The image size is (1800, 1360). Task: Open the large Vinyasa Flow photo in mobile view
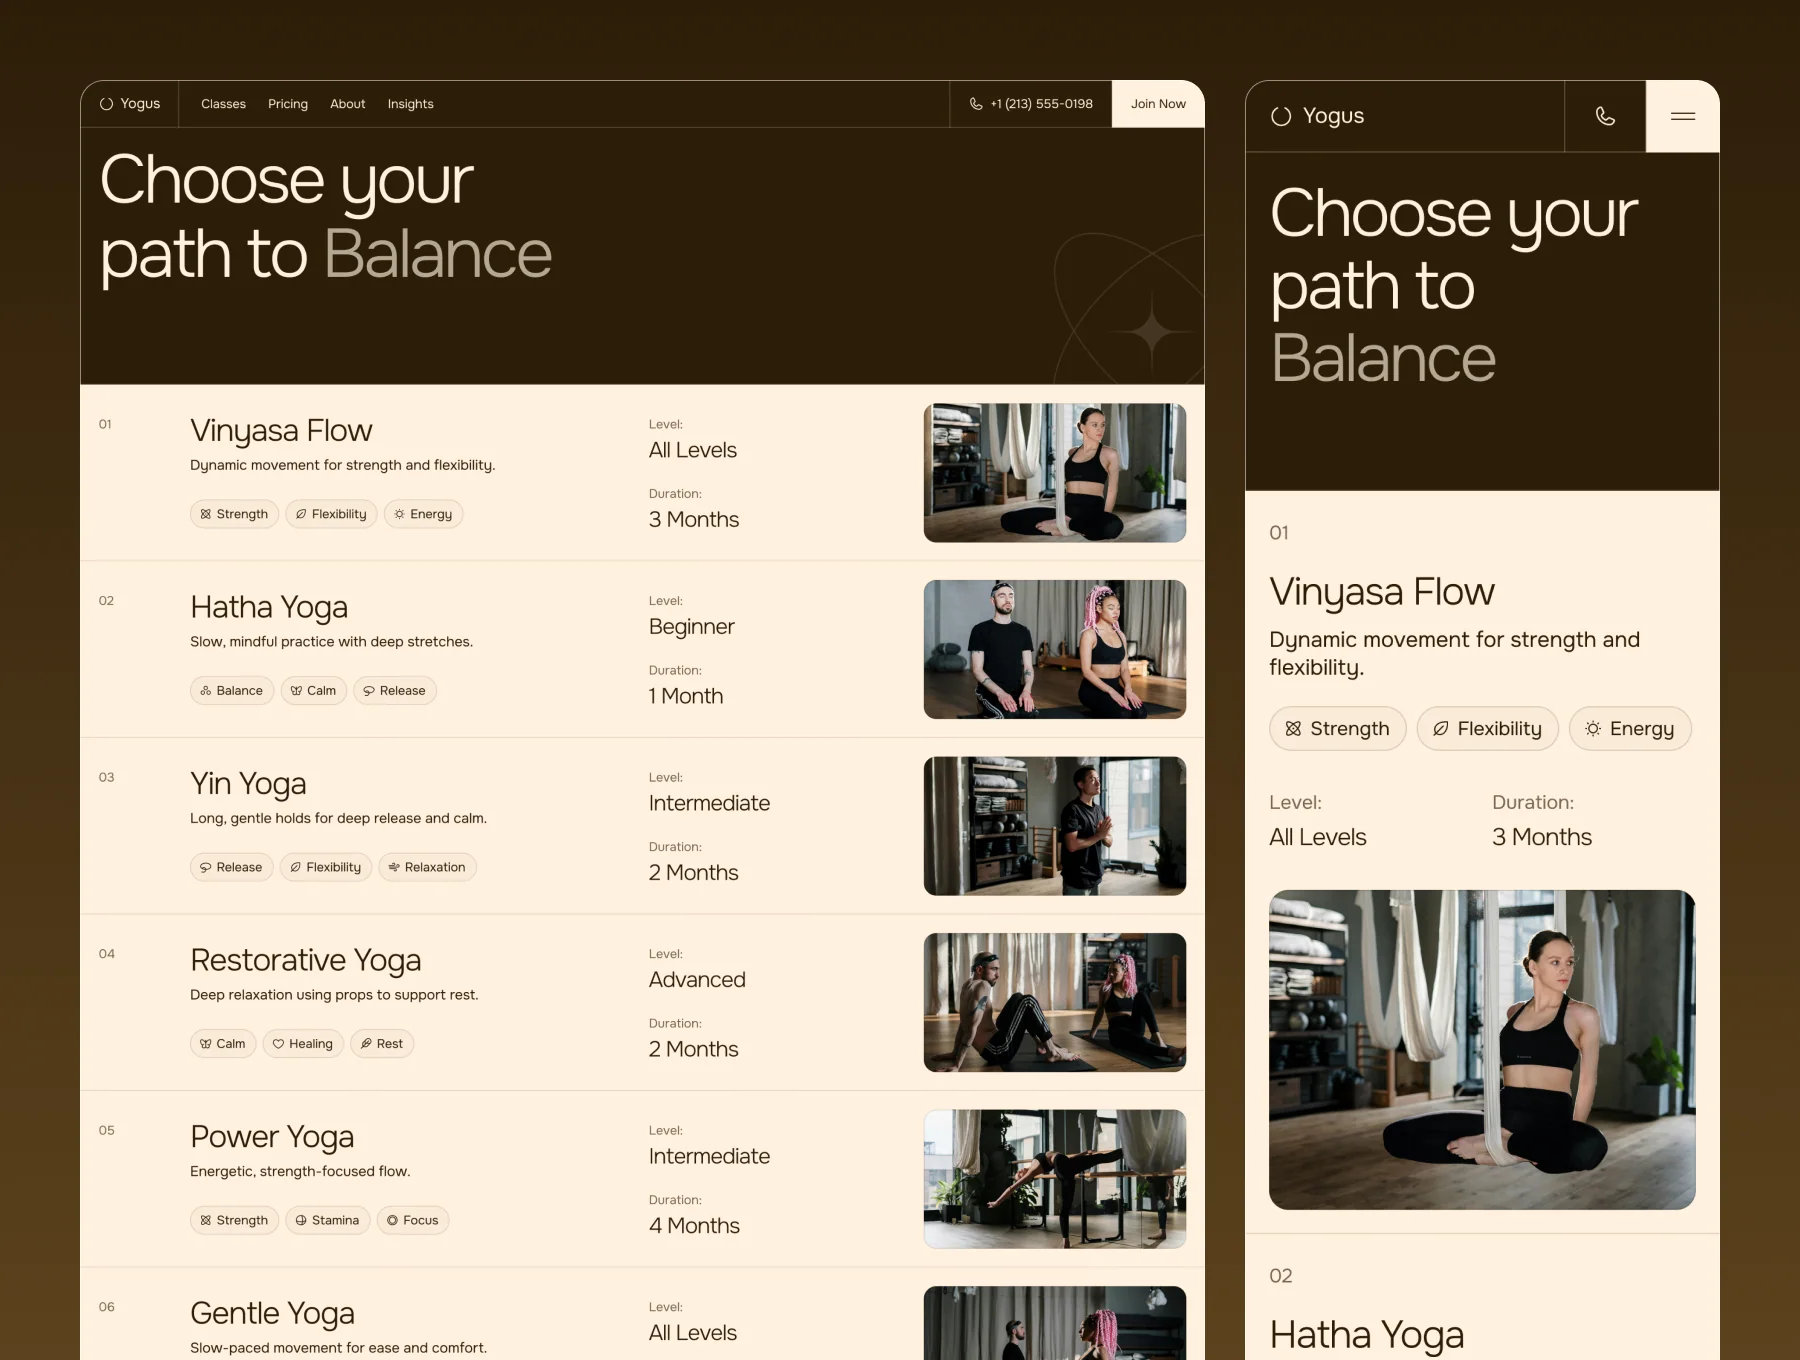1482,1050
